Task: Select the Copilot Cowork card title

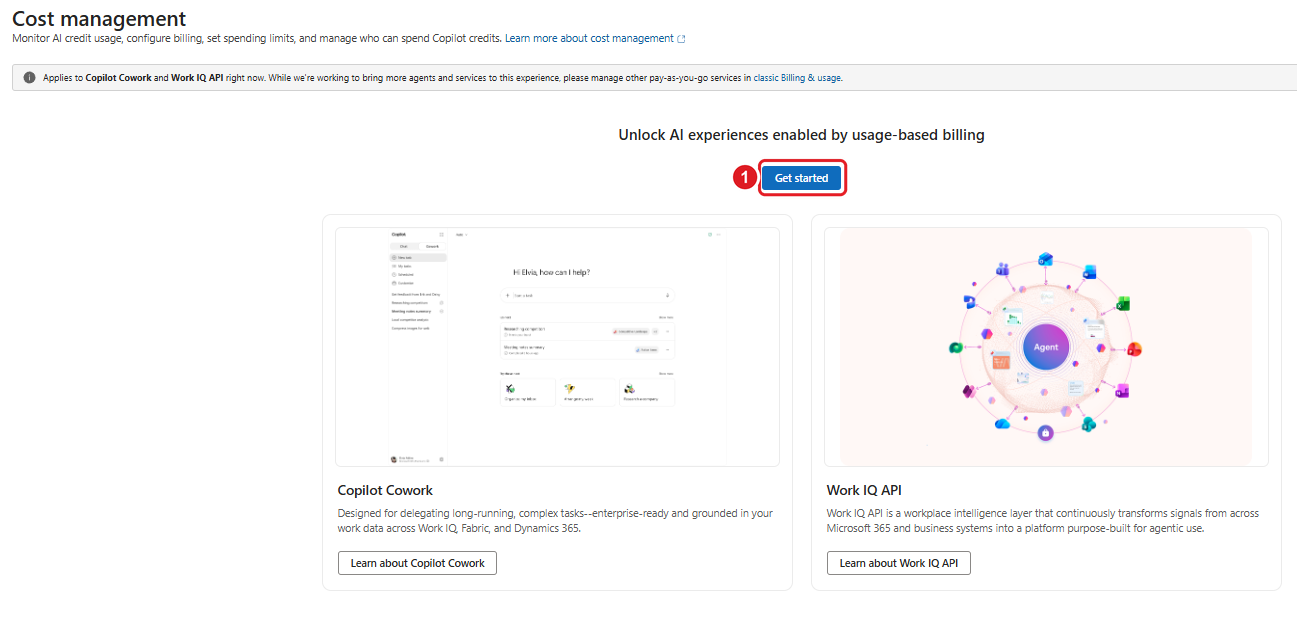Action: point(385,490)
